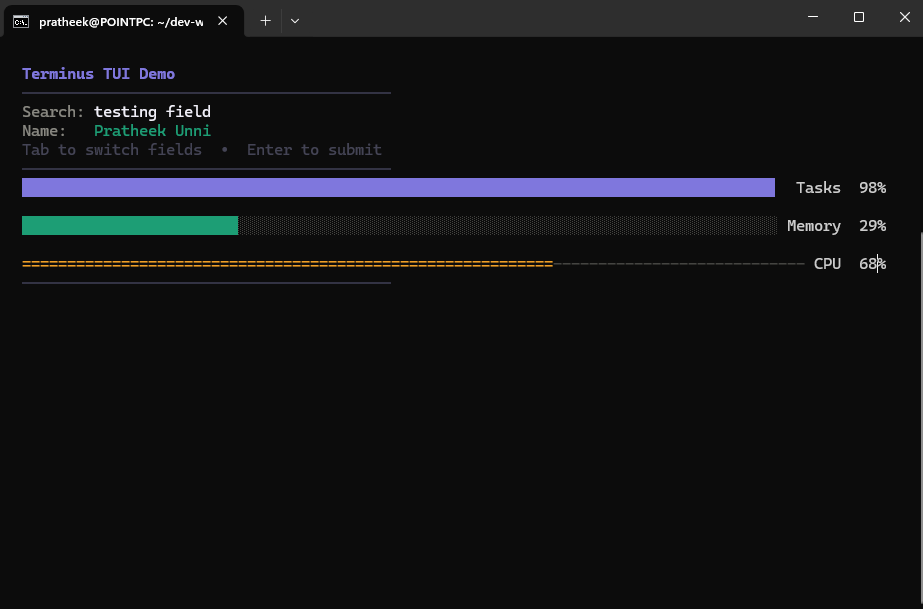Close the terminal window
923x609 pixels.
905,17
